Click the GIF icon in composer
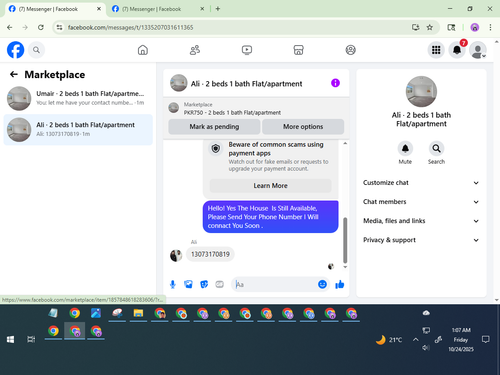 (x=219, y=284)
